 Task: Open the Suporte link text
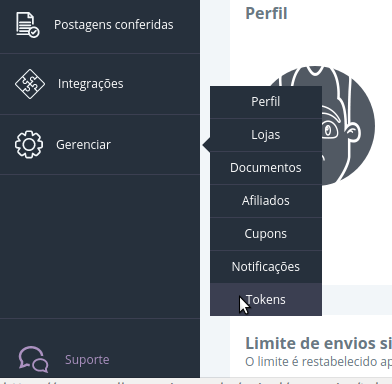(x=87, y=360)
